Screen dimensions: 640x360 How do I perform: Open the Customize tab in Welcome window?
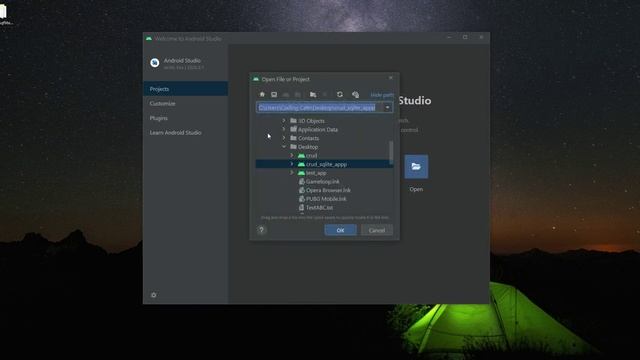coord(185,103)
